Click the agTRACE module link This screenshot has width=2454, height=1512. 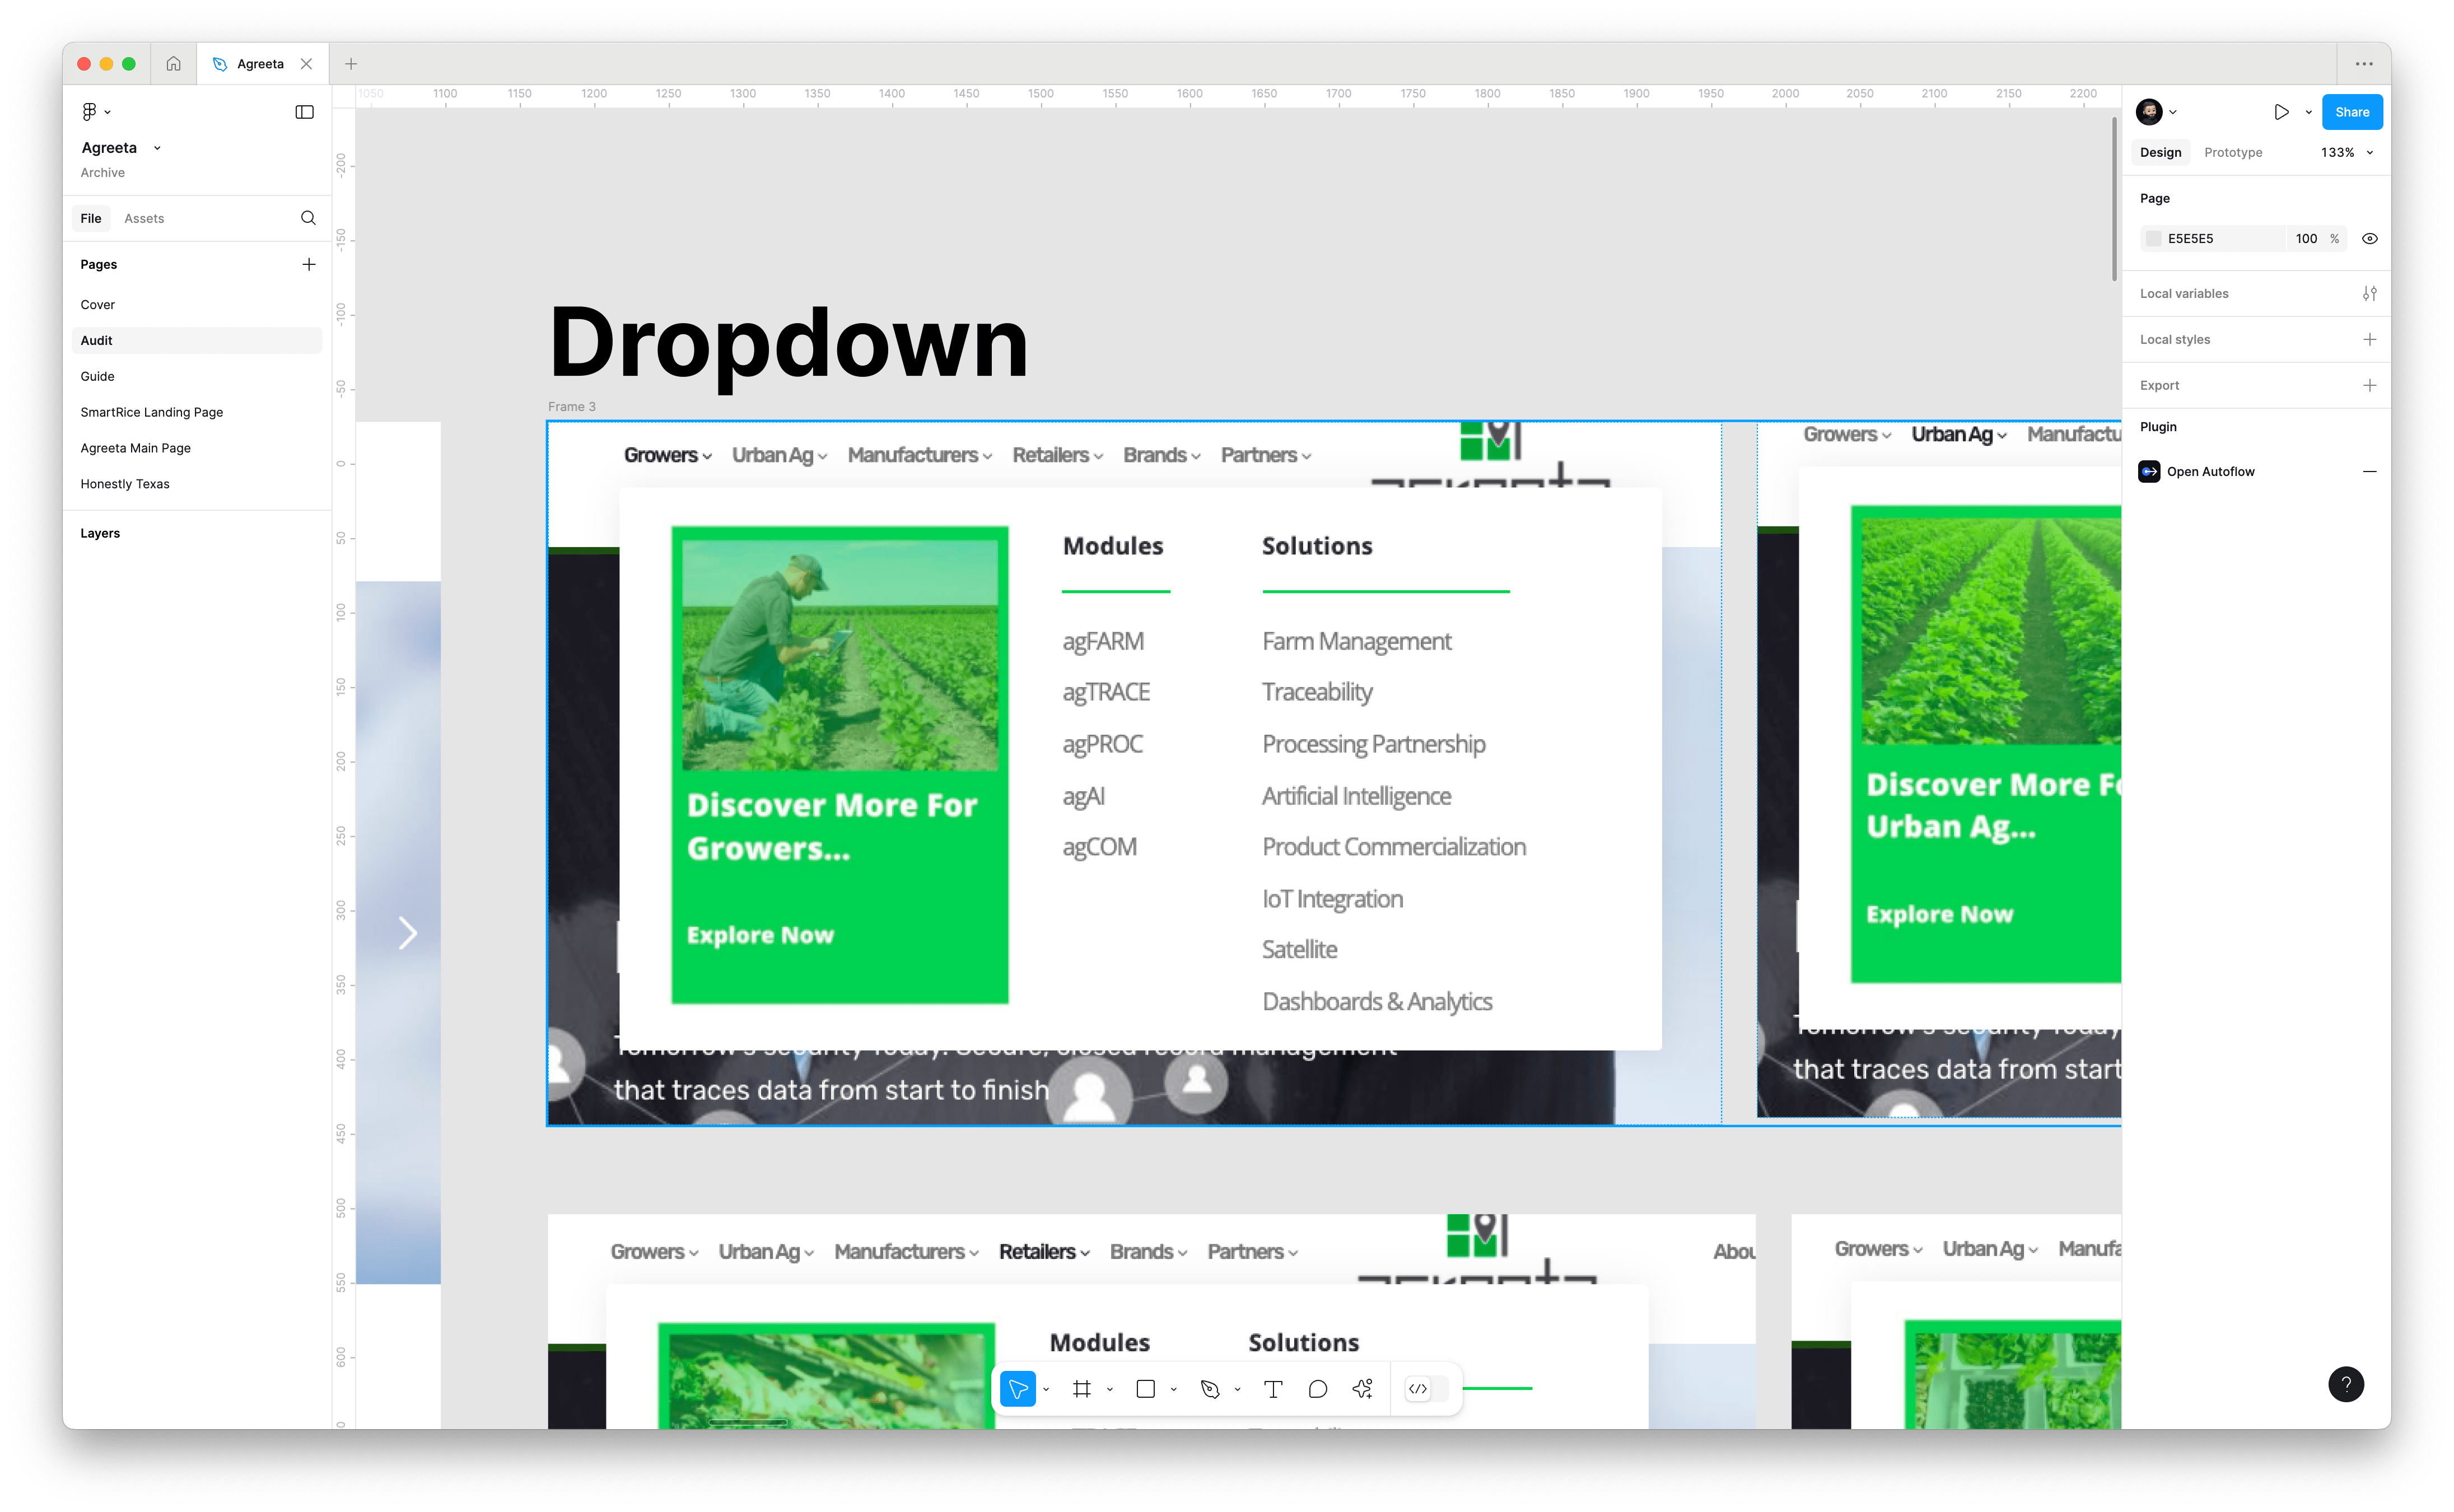coord(1106,692)
